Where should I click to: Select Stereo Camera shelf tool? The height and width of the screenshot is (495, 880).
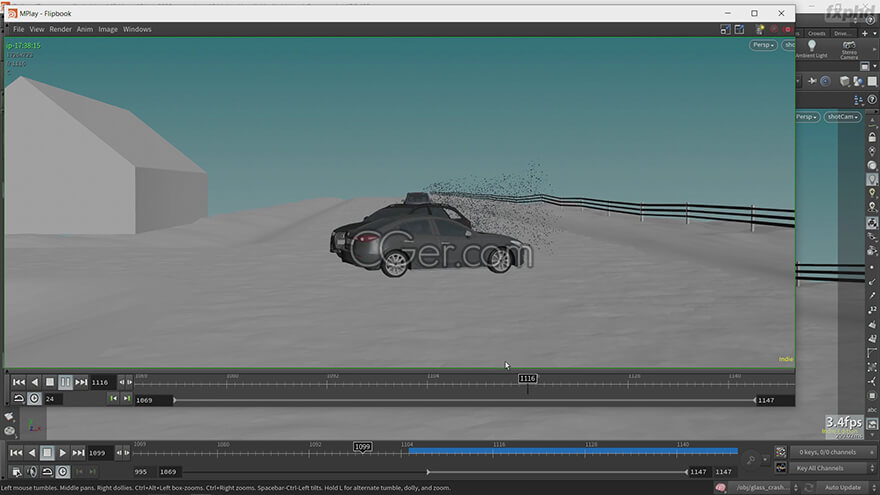tap(849, 49)
